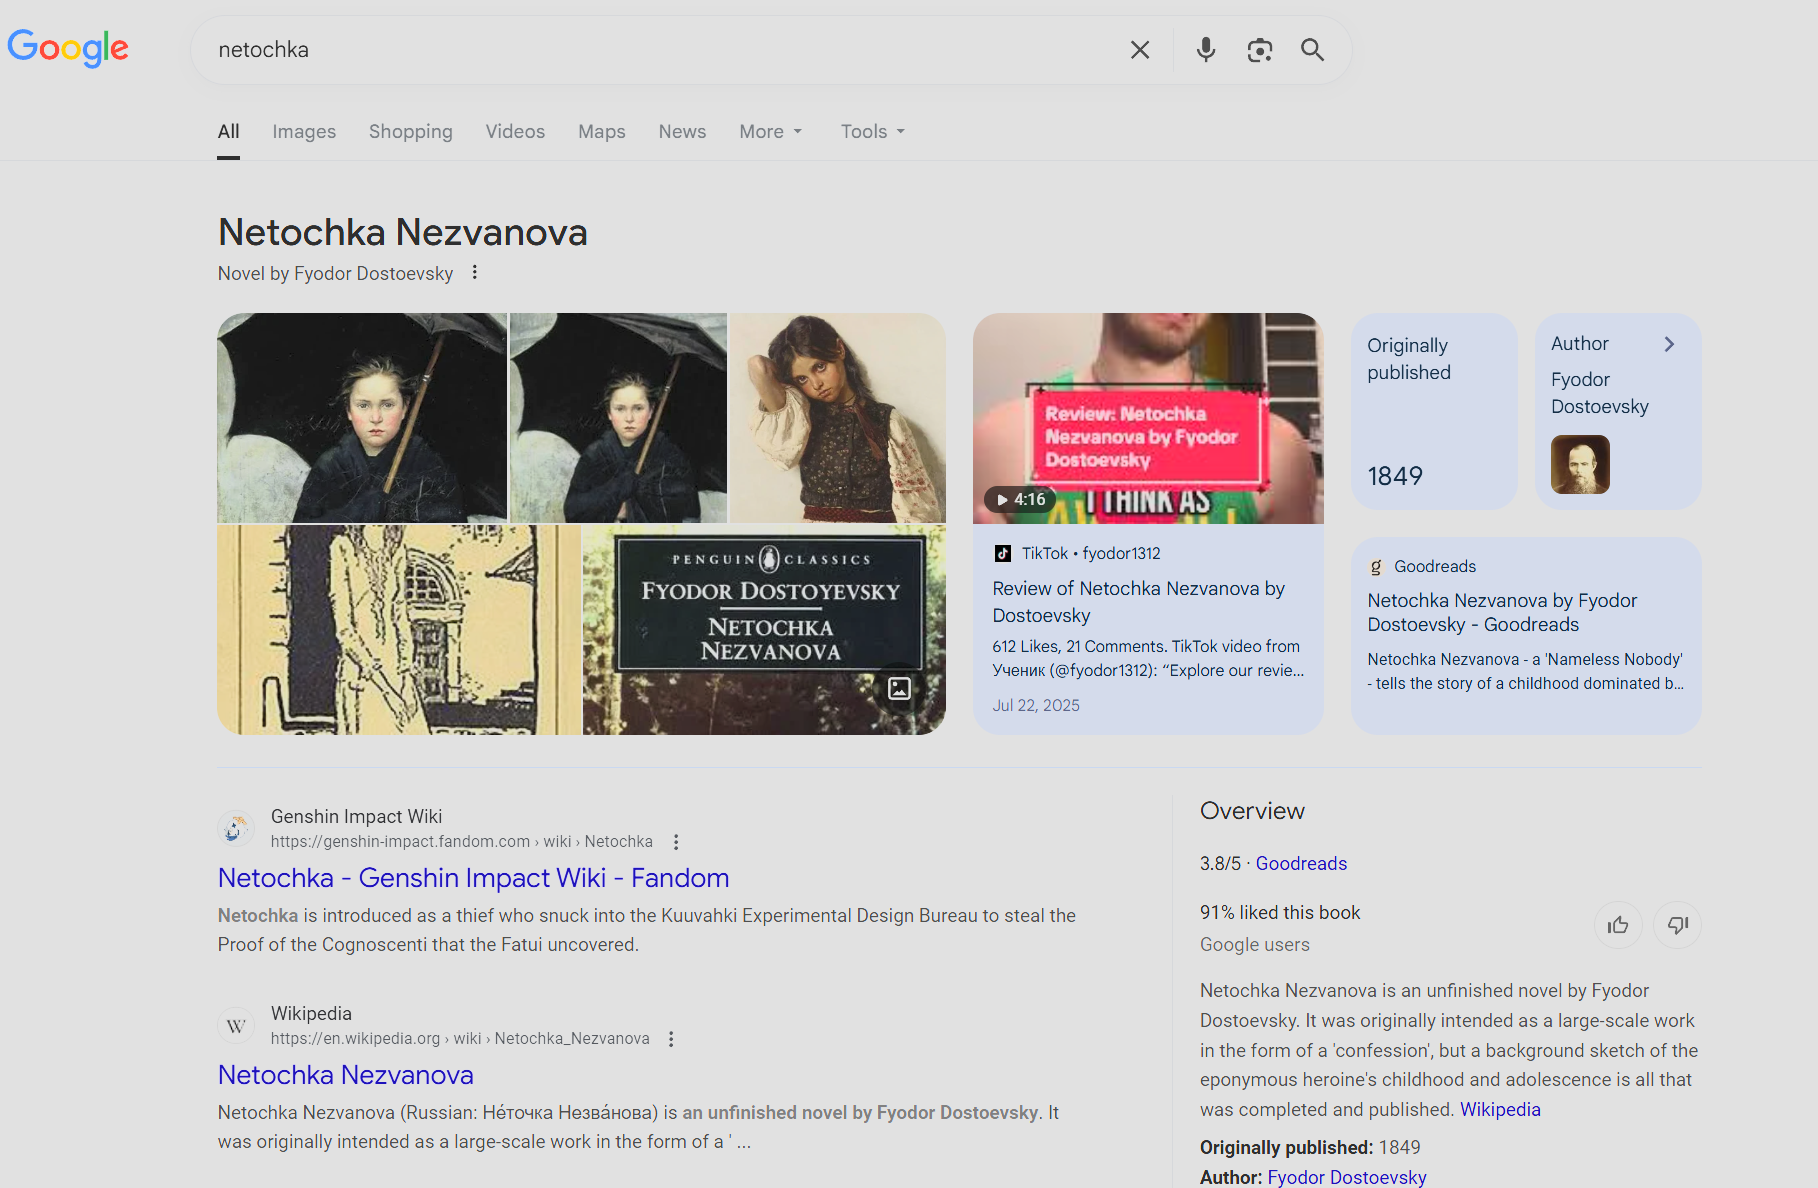Open Netochka - Genshin Impact Wiki link

tap(473, 877)
